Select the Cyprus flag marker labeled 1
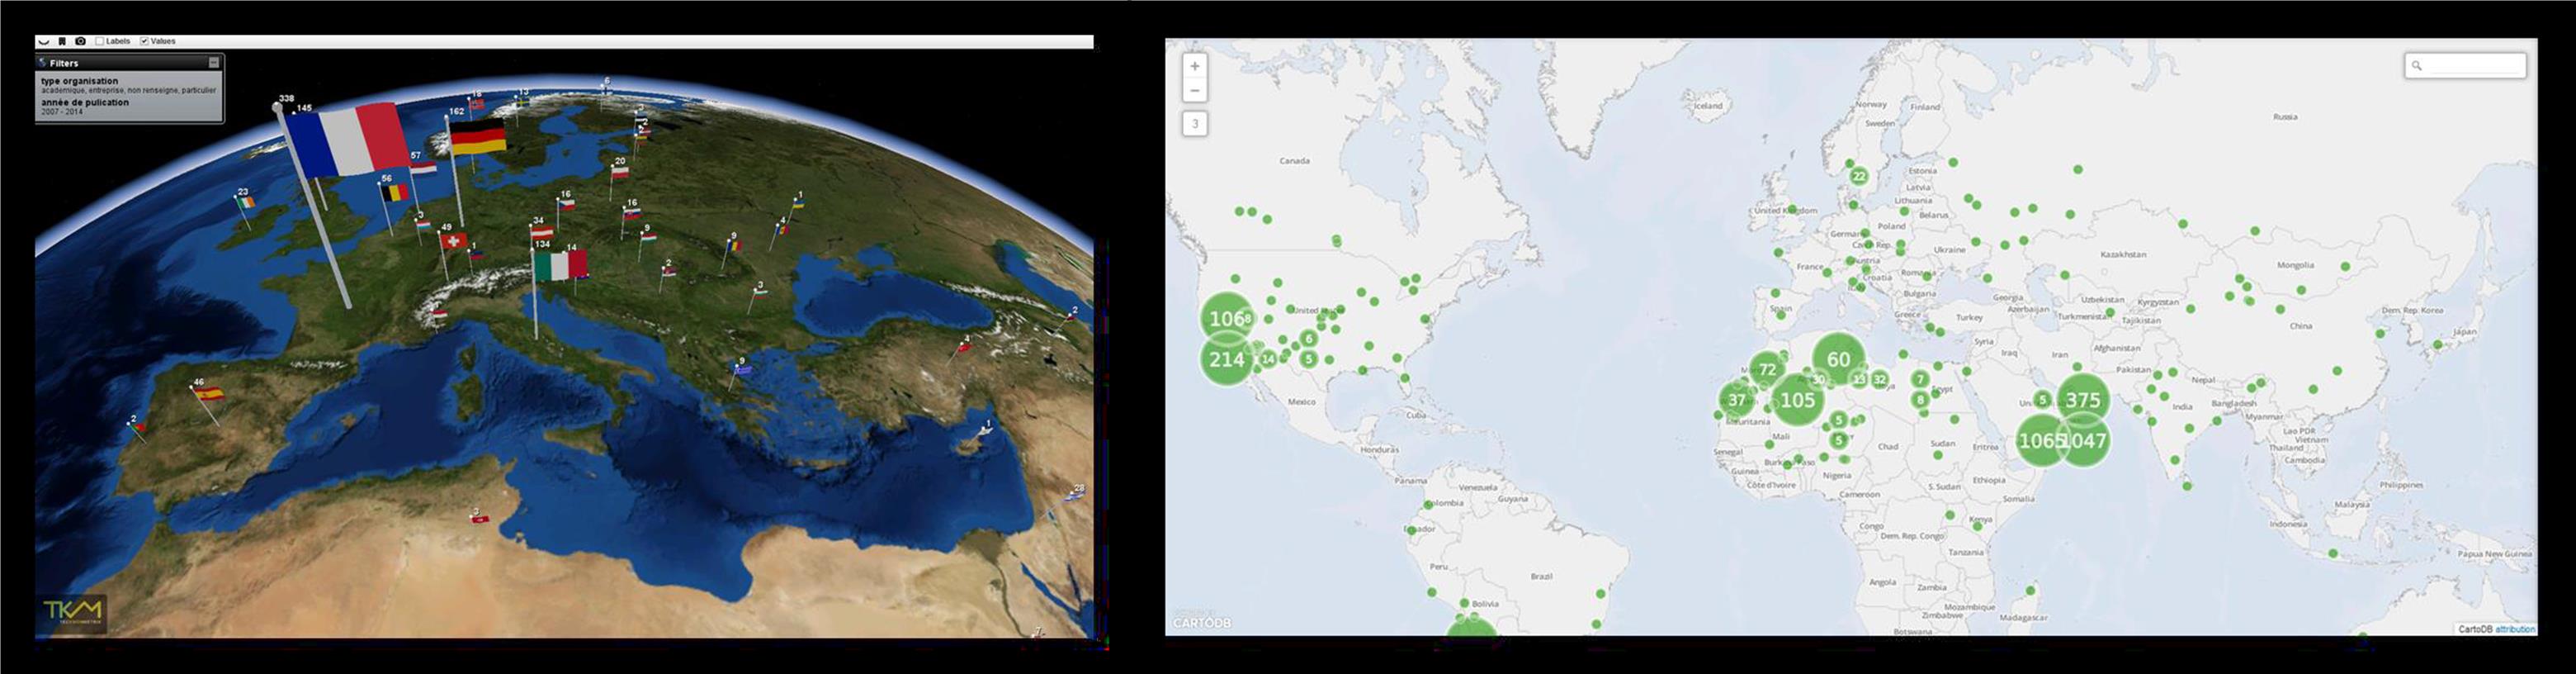 click(986, 431)
